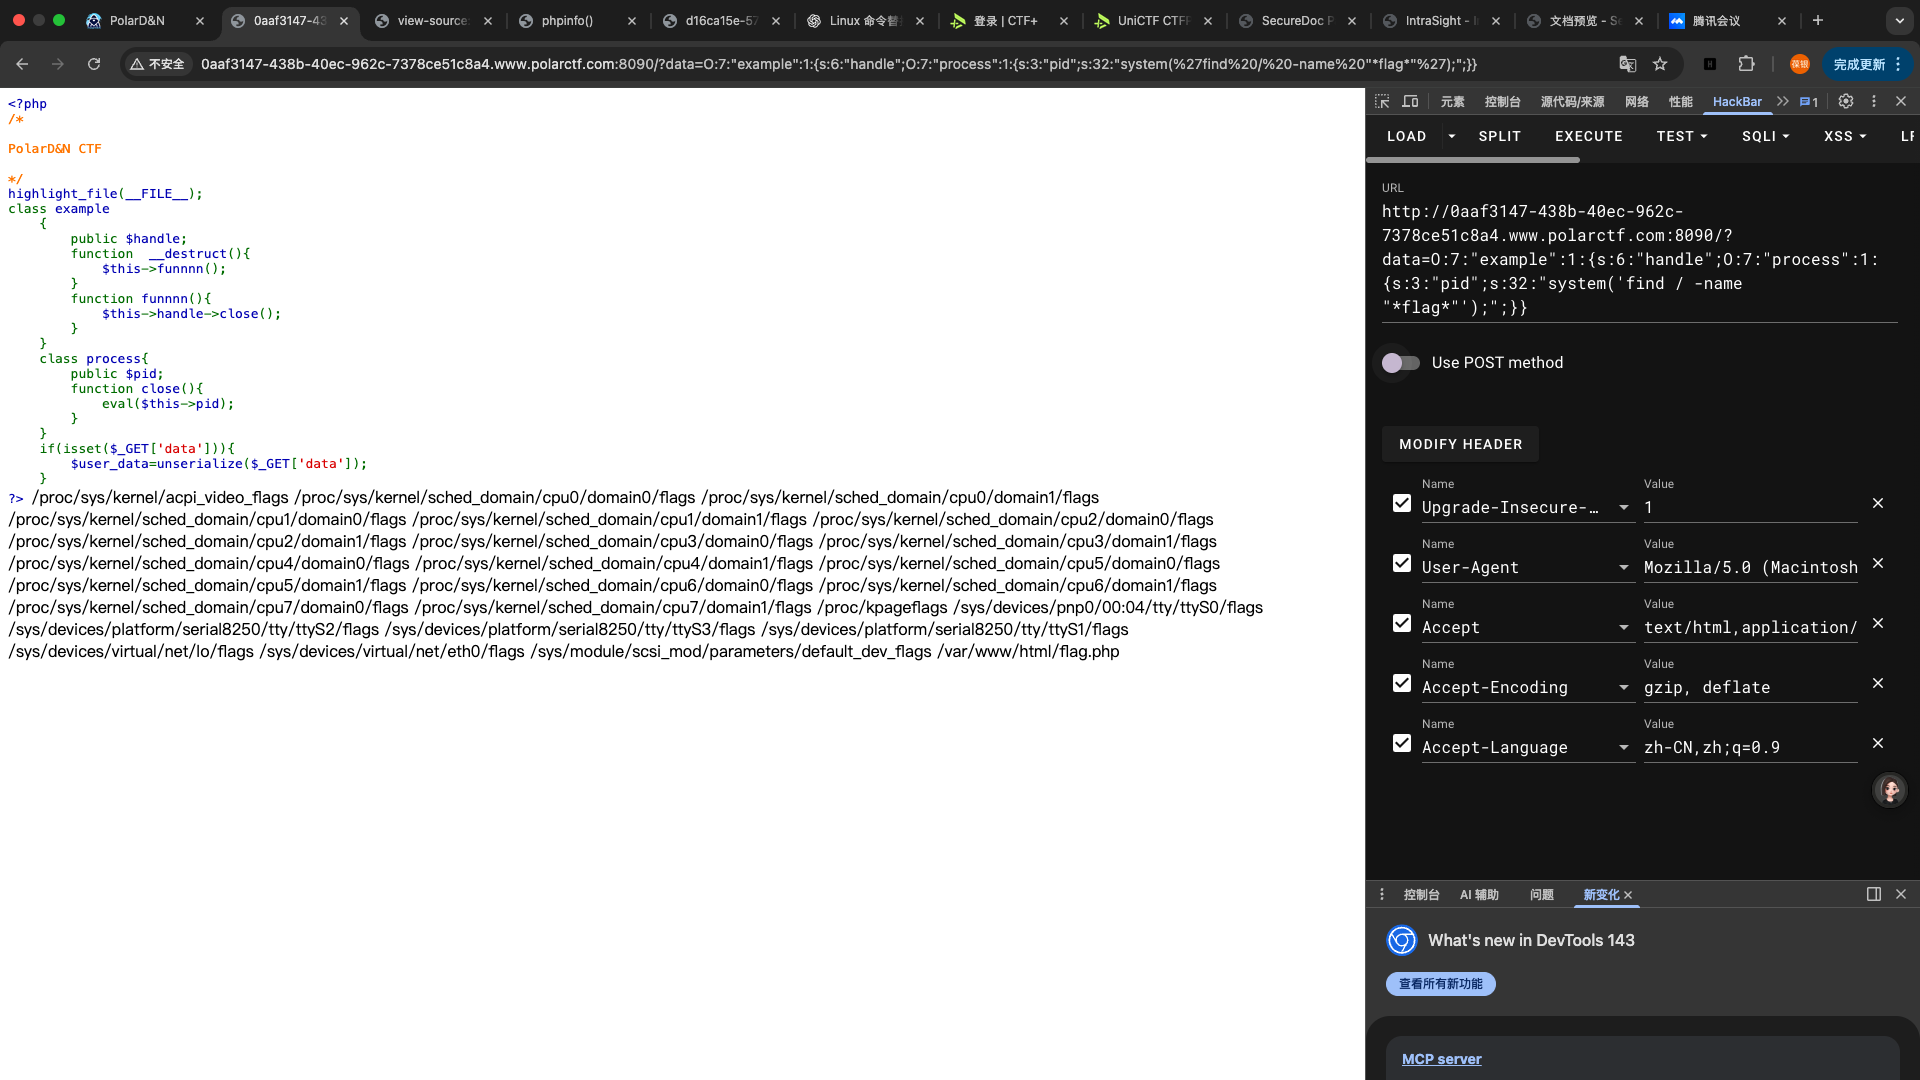Uncheck the Accept-Encoding header checkbox
The width and height of the screenshot is (1920, 1080).
coord(1402,683)
